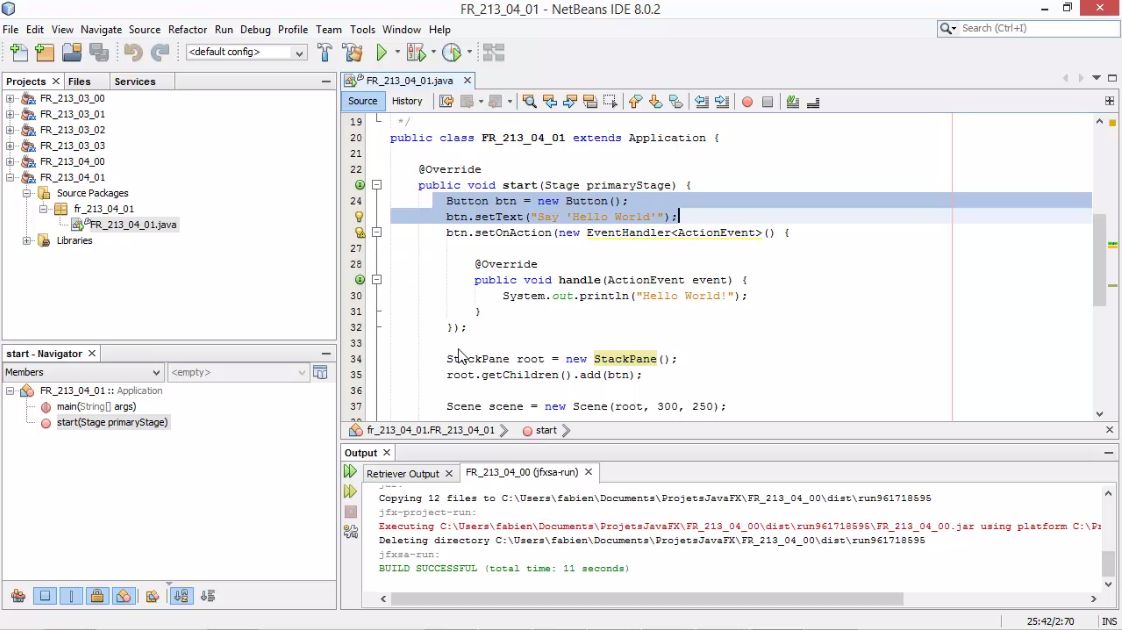Expand the Libraries node of FR_213_04_01
Screen dimensions: 1122x630
click(x=26, y=240)
